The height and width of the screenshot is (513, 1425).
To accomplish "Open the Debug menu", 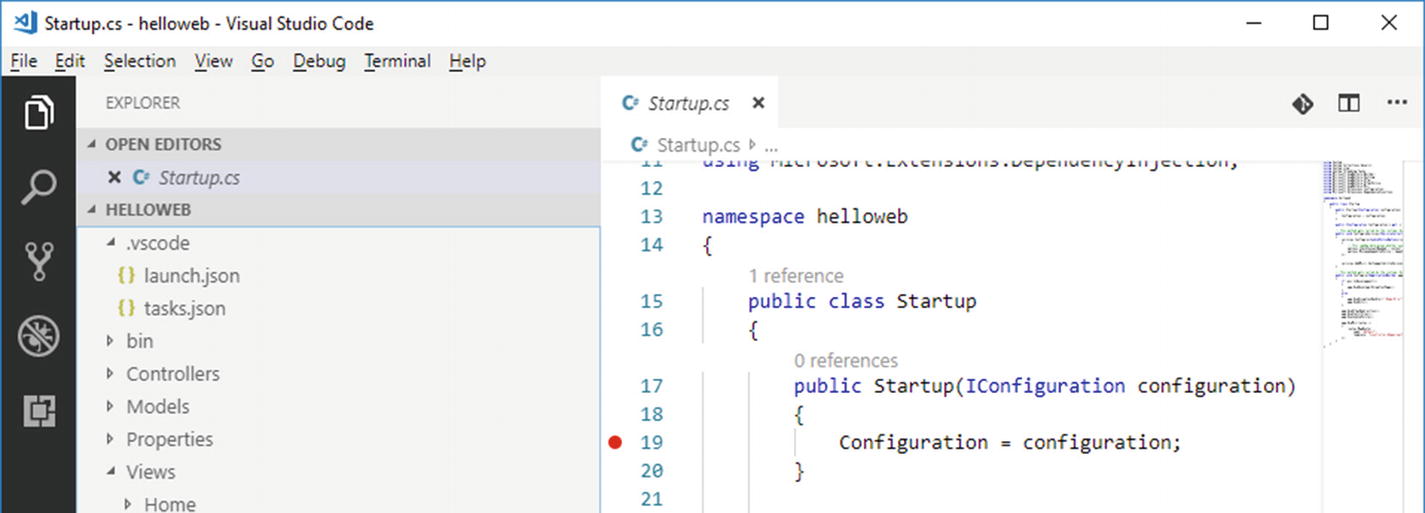I will 319,61.
